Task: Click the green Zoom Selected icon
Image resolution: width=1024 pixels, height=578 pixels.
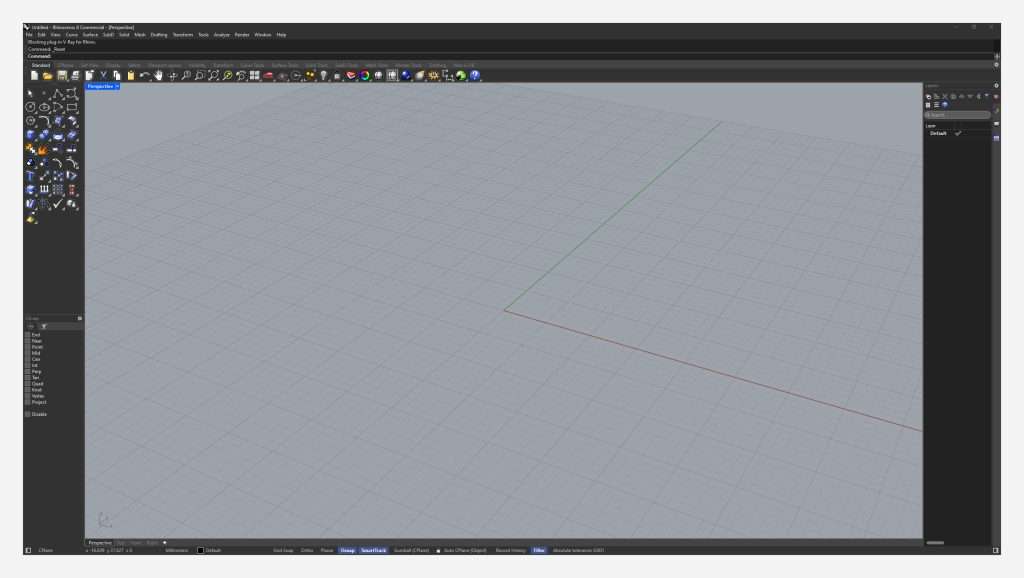Action: tap(227, 76)
